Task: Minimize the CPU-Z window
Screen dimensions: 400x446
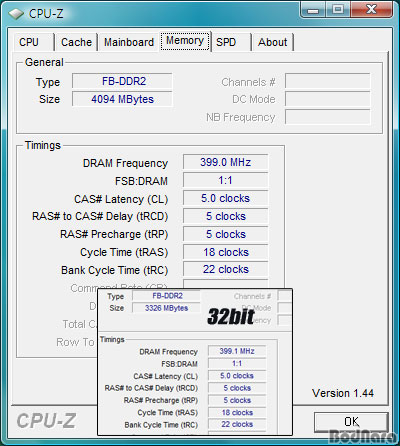Action: (x=313, y=10)
